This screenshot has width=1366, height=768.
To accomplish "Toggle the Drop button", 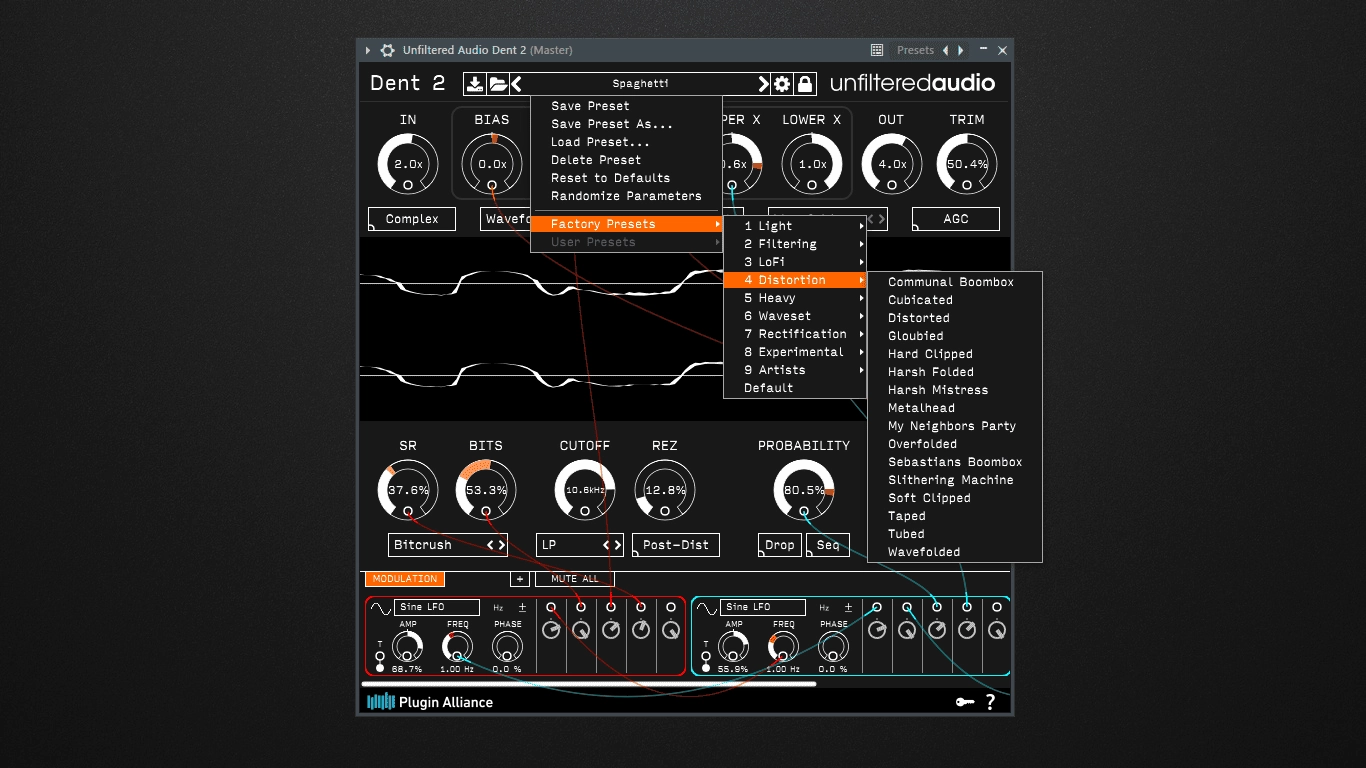I will coord(779,545).
